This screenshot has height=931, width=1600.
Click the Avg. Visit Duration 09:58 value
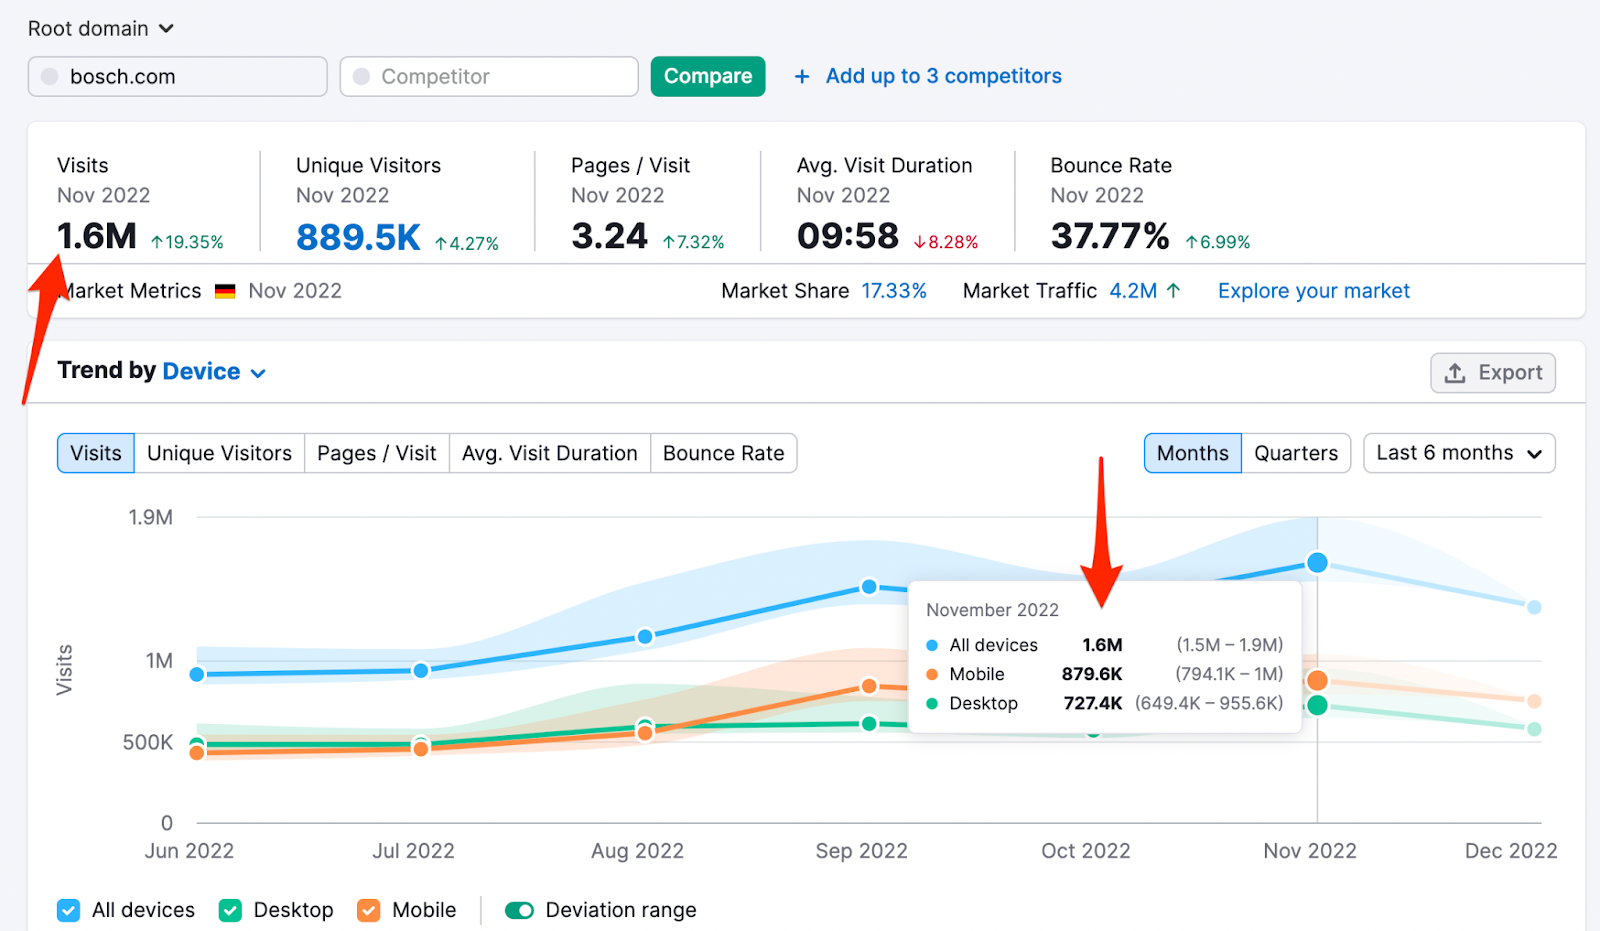(x=848, y=237)
